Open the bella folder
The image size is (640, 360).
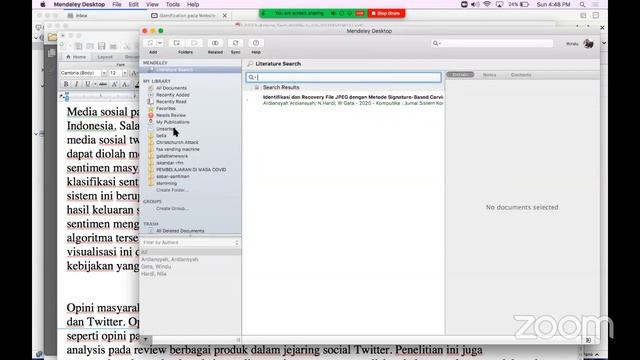[x=161, y=136]
